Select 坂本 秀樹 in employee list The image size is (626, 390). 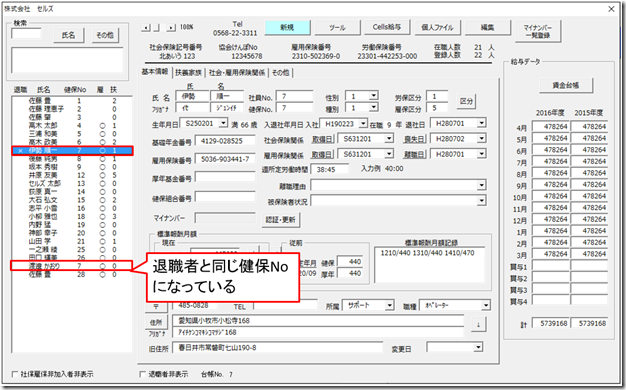tap(72, 167)
